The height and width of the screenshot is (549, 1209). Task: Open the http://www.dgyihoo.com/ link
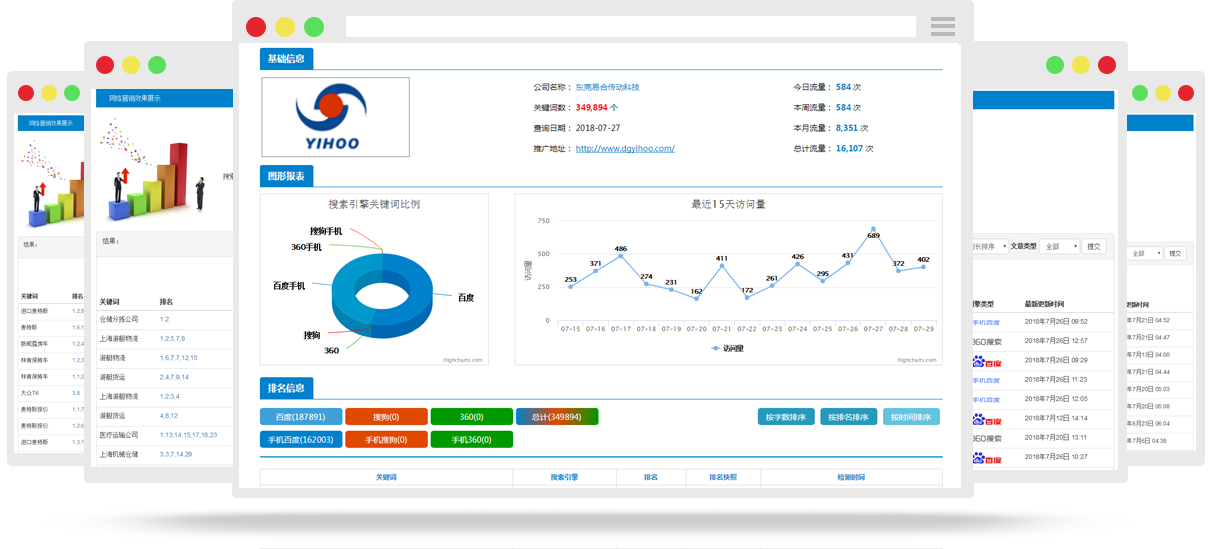pyautogui.click(x=625, y=148)
